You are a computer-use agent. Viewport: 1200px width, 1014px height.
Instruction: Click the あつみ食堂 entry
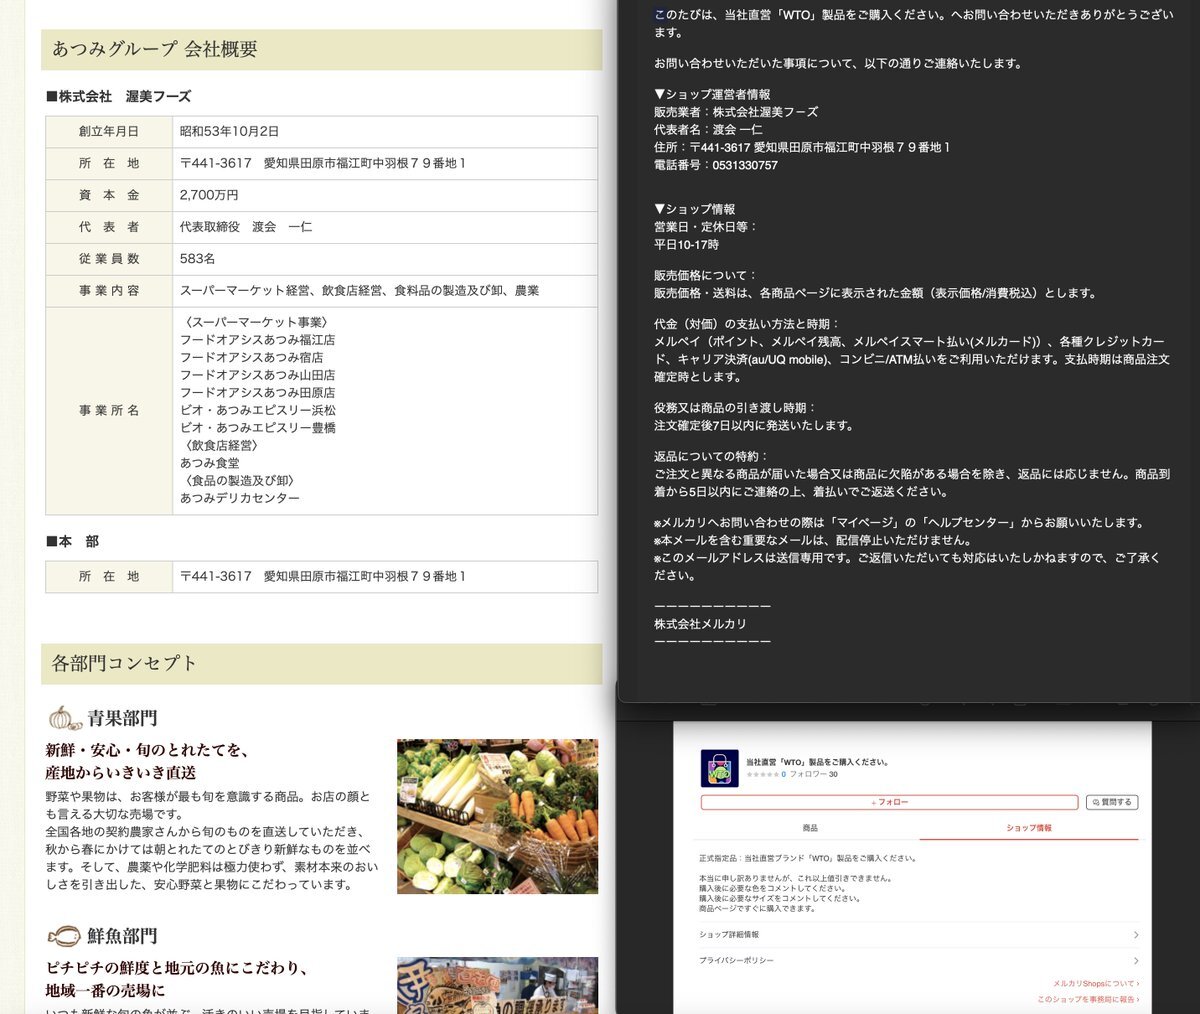[210, 463]
